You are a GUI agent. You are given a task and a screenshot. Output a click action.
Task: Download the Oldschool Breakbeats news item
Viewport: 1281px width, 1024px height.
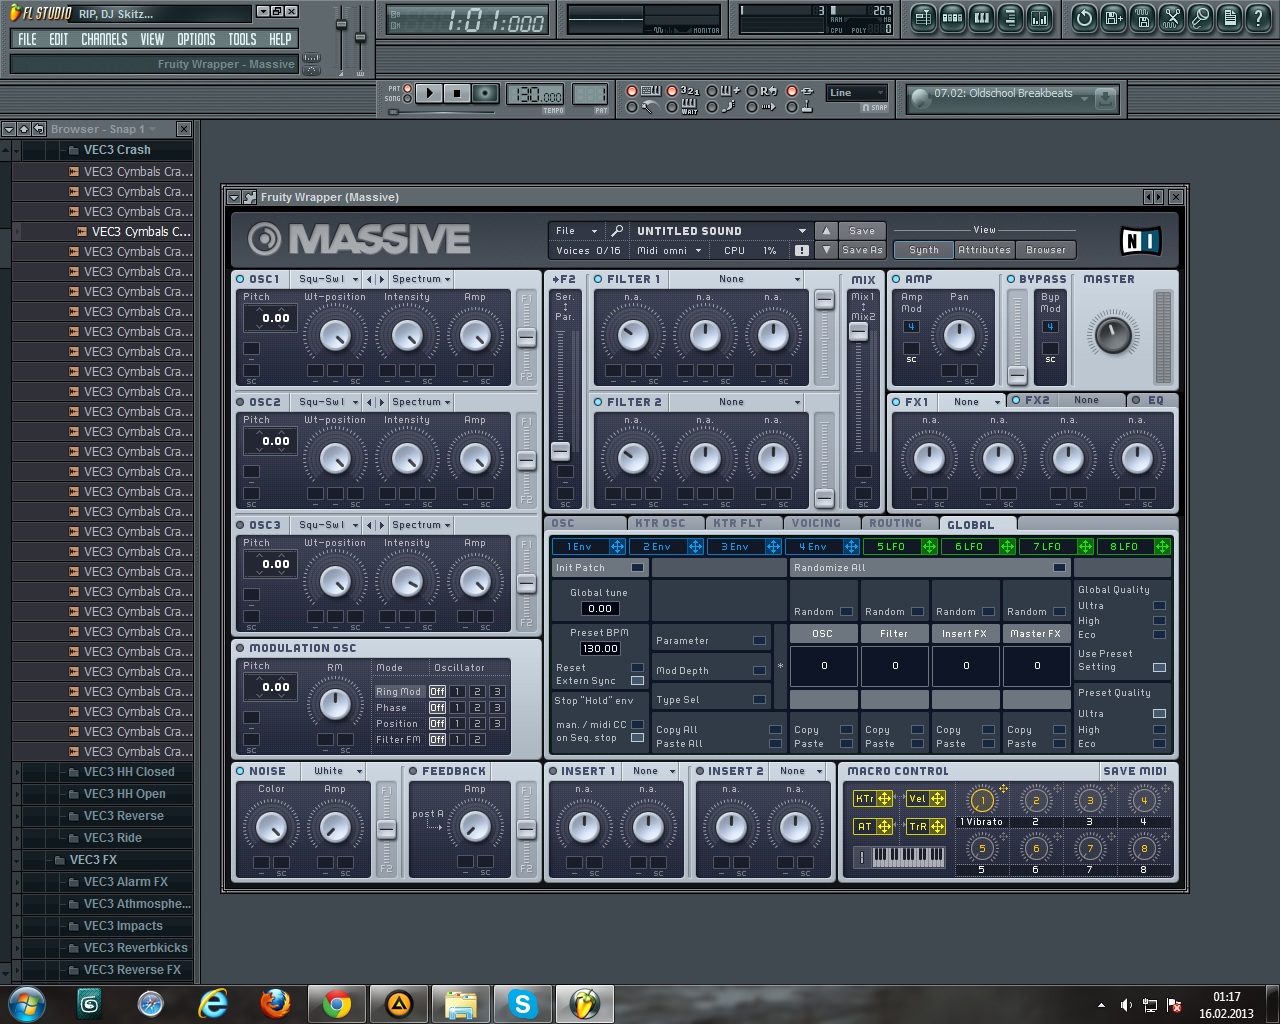click(x=1105, y=99)
